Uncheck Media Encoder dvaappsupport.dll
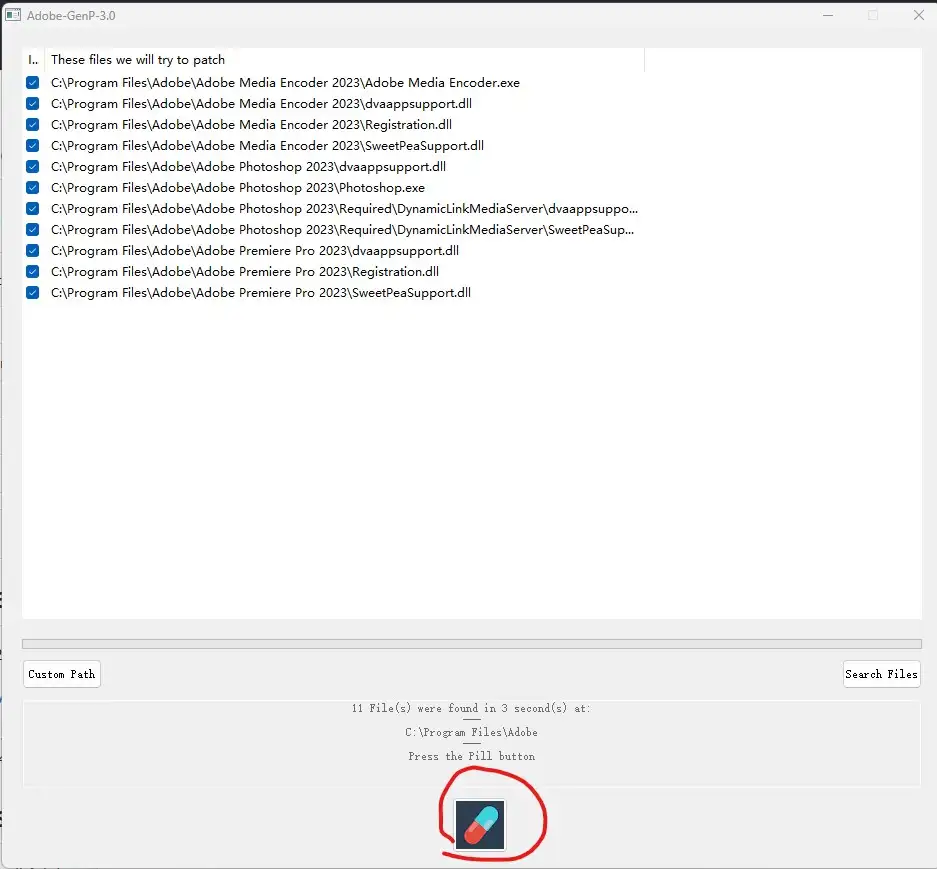This screenshot has height=869, width=937. [x=32, y=103]
